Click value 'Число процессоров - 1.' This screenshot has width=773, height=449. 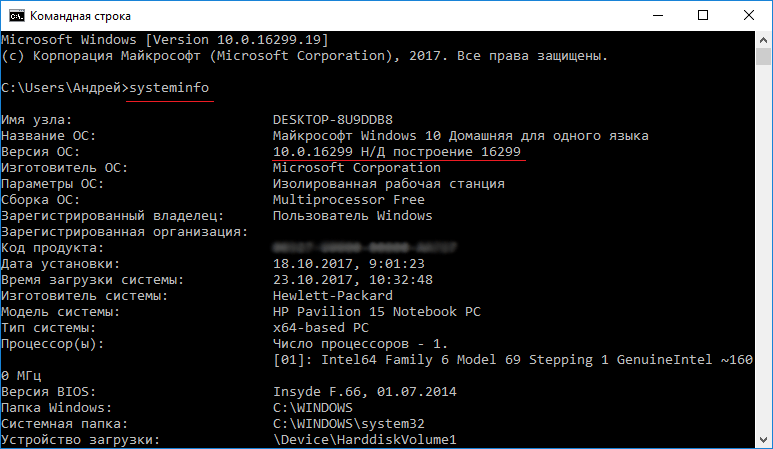[360, 344]
